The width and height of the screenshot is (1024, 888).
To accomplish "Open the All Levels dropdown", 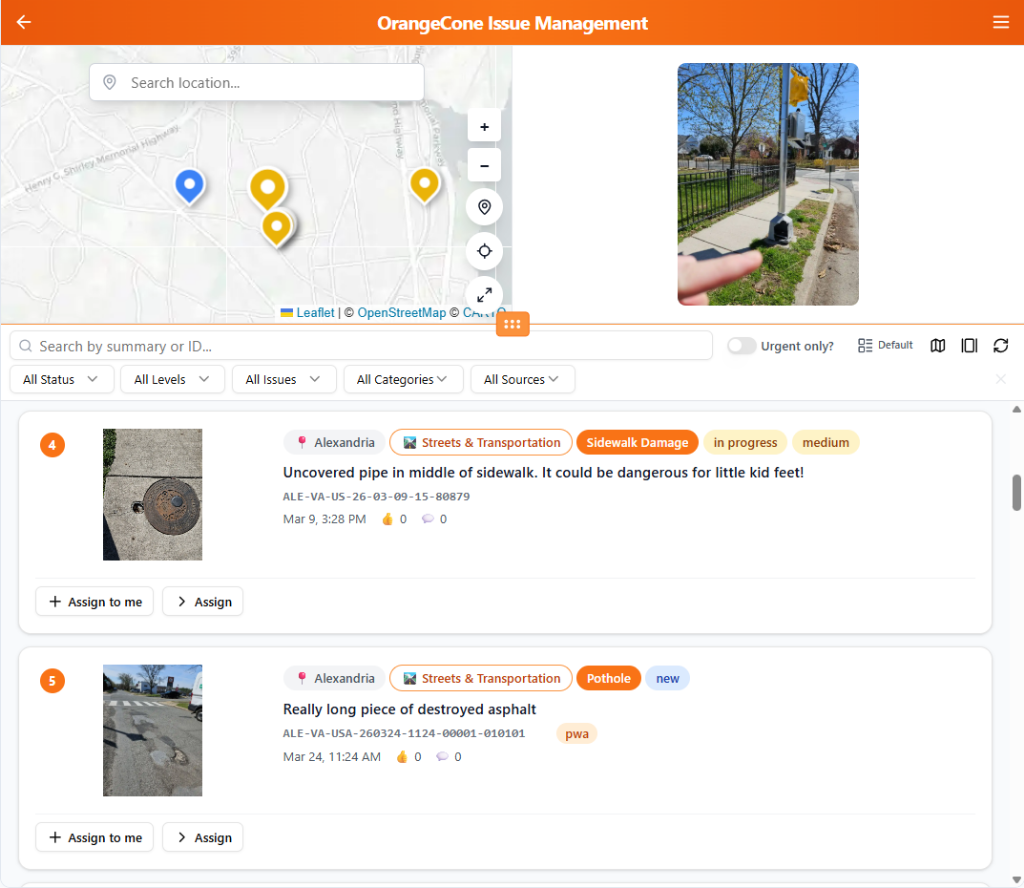I will point(172,379).
